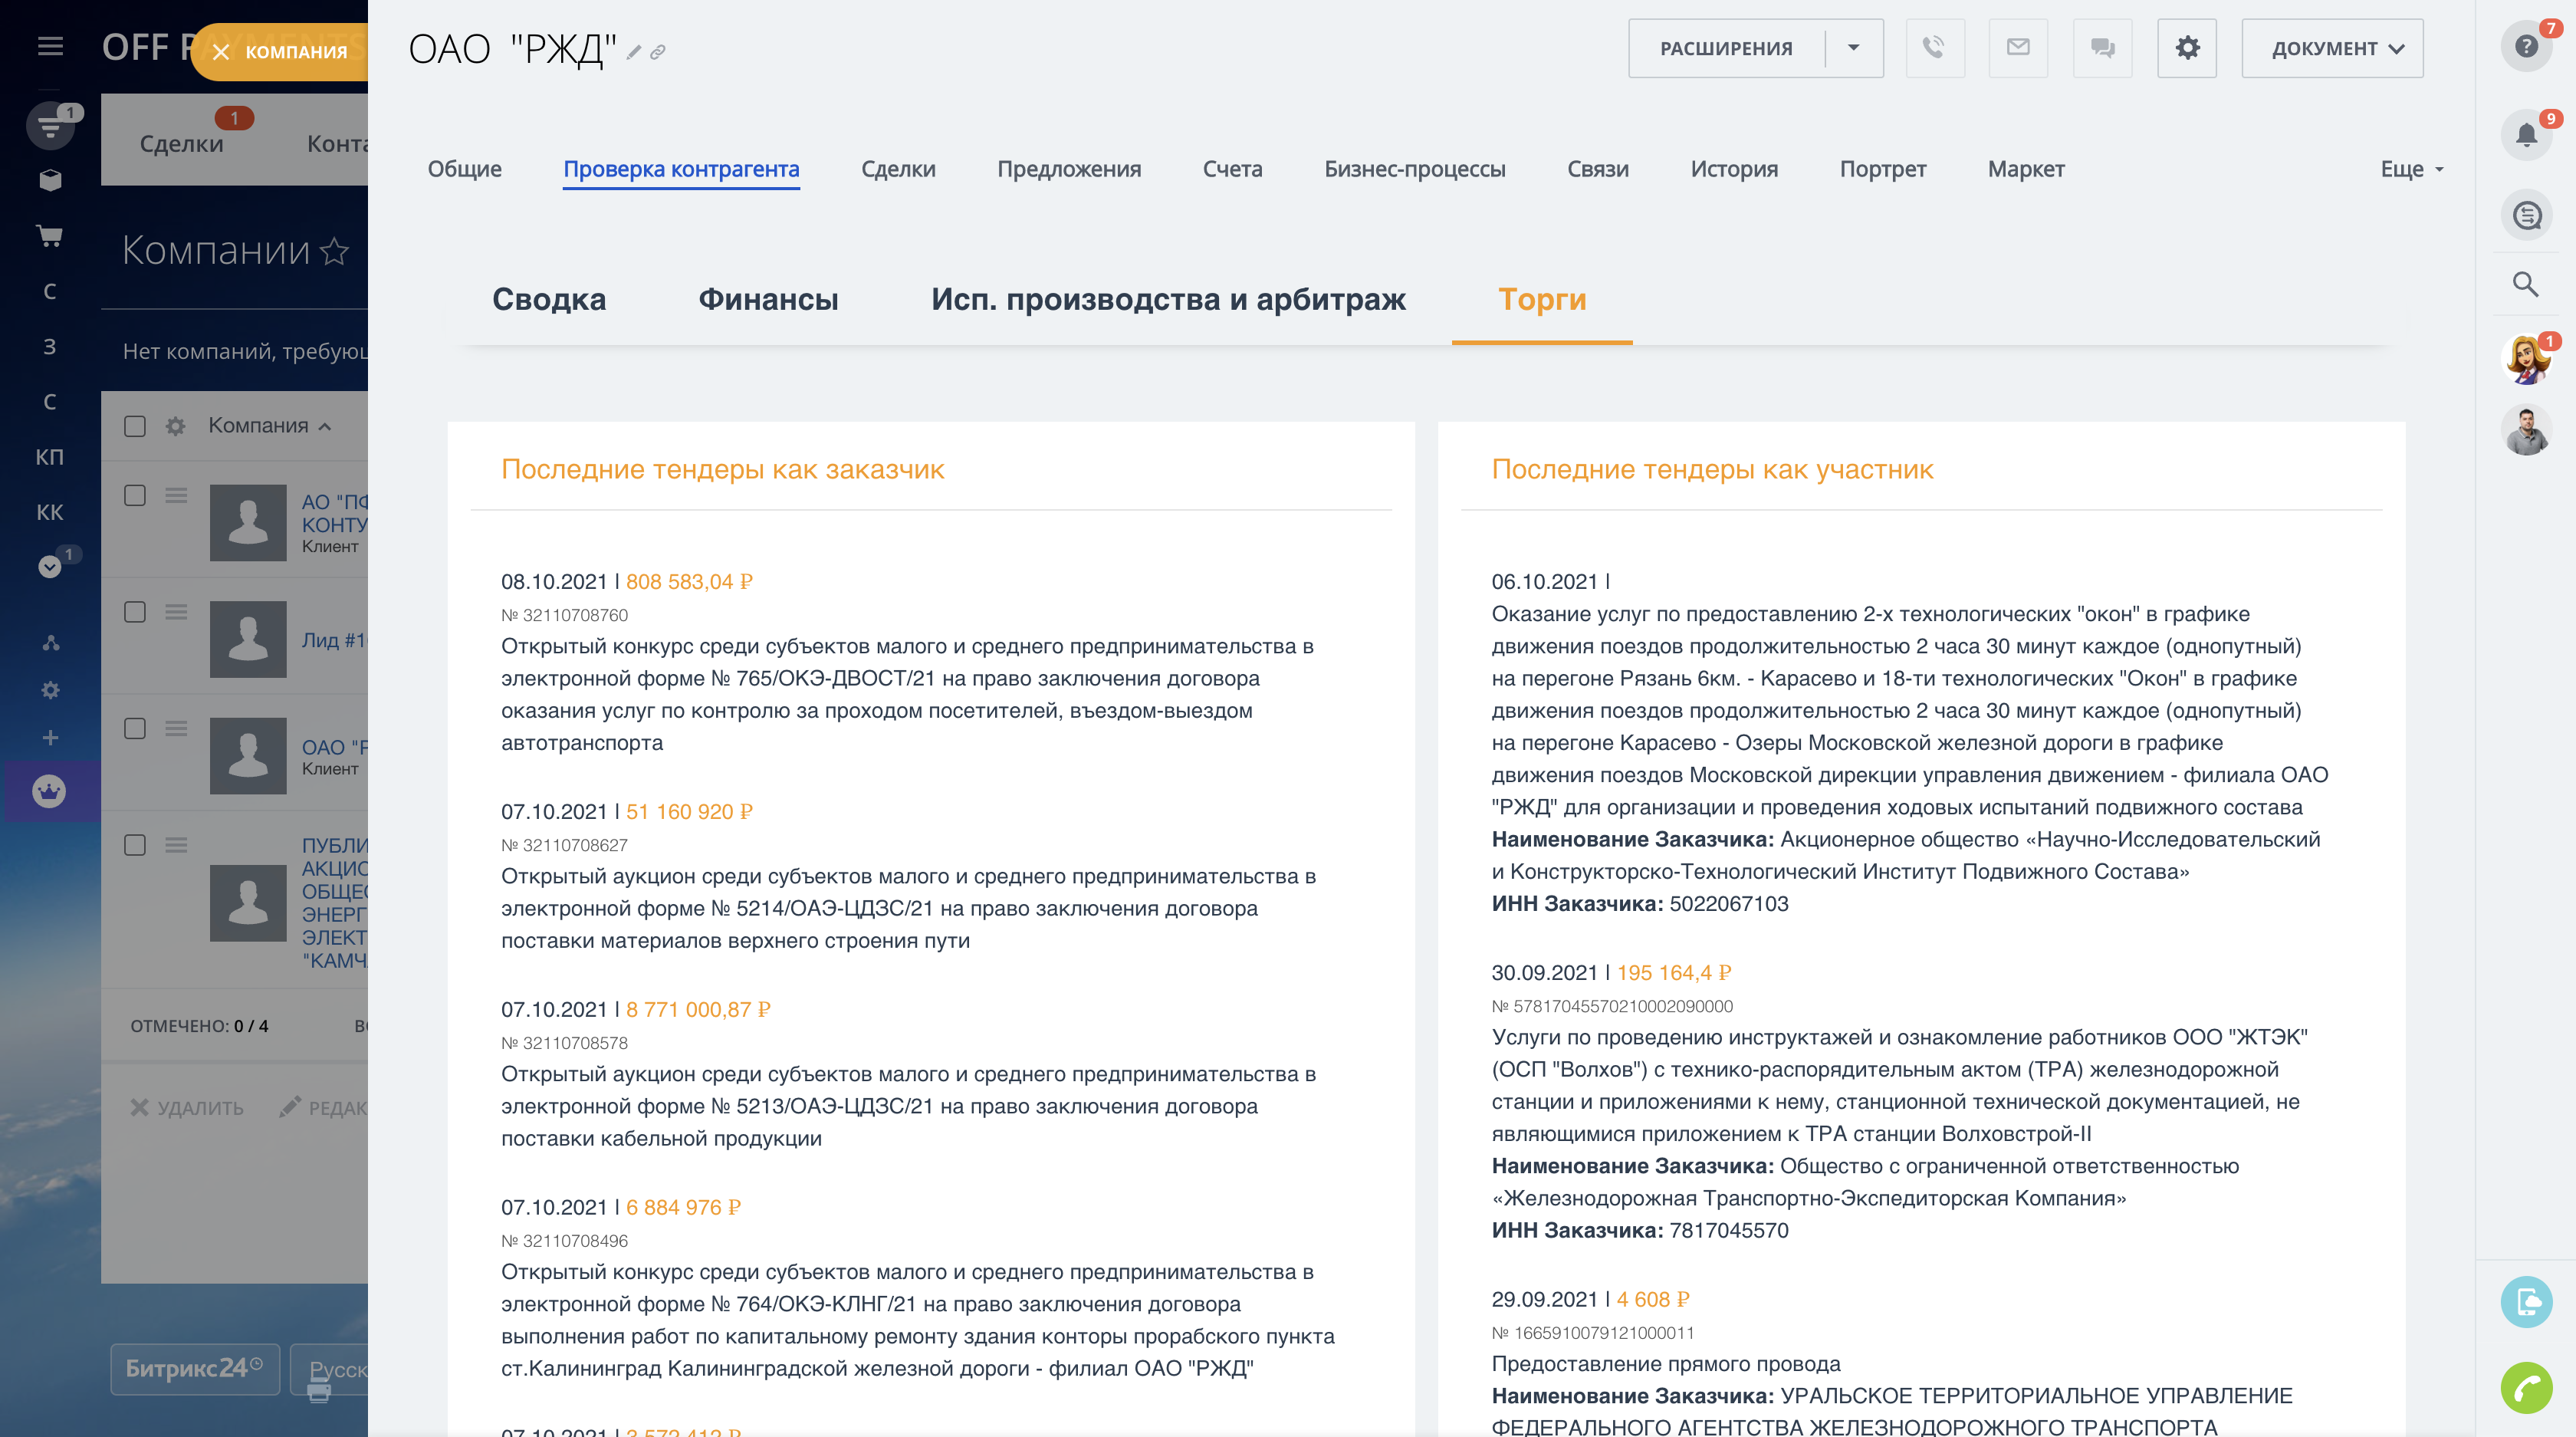Expand the РАСШИРЕНИЯ dropdown arrow
The width and height of the screenshot is (2576, 1437).
tap(1854, 47)
